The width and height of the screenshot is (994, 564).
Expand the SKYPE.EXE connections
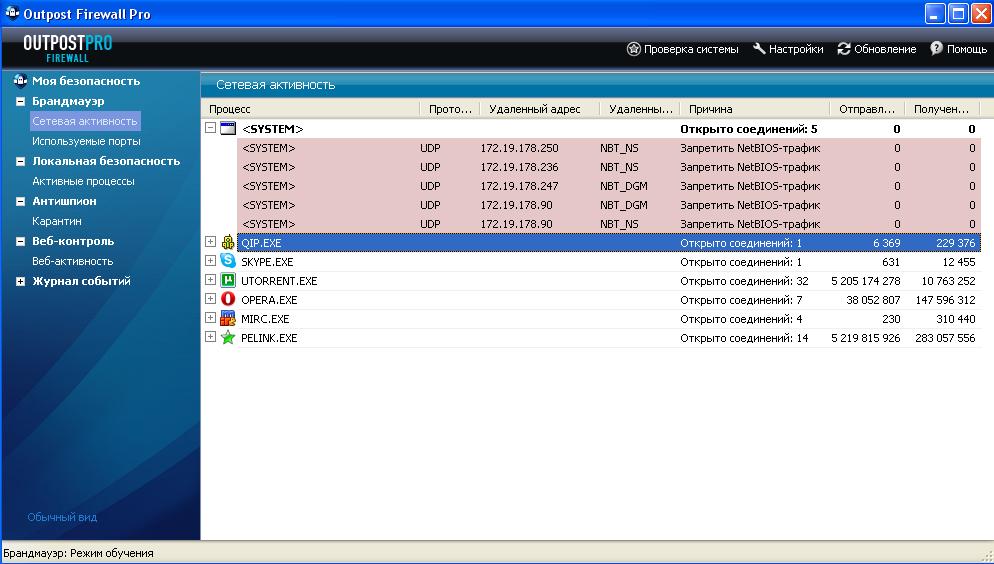210,260
